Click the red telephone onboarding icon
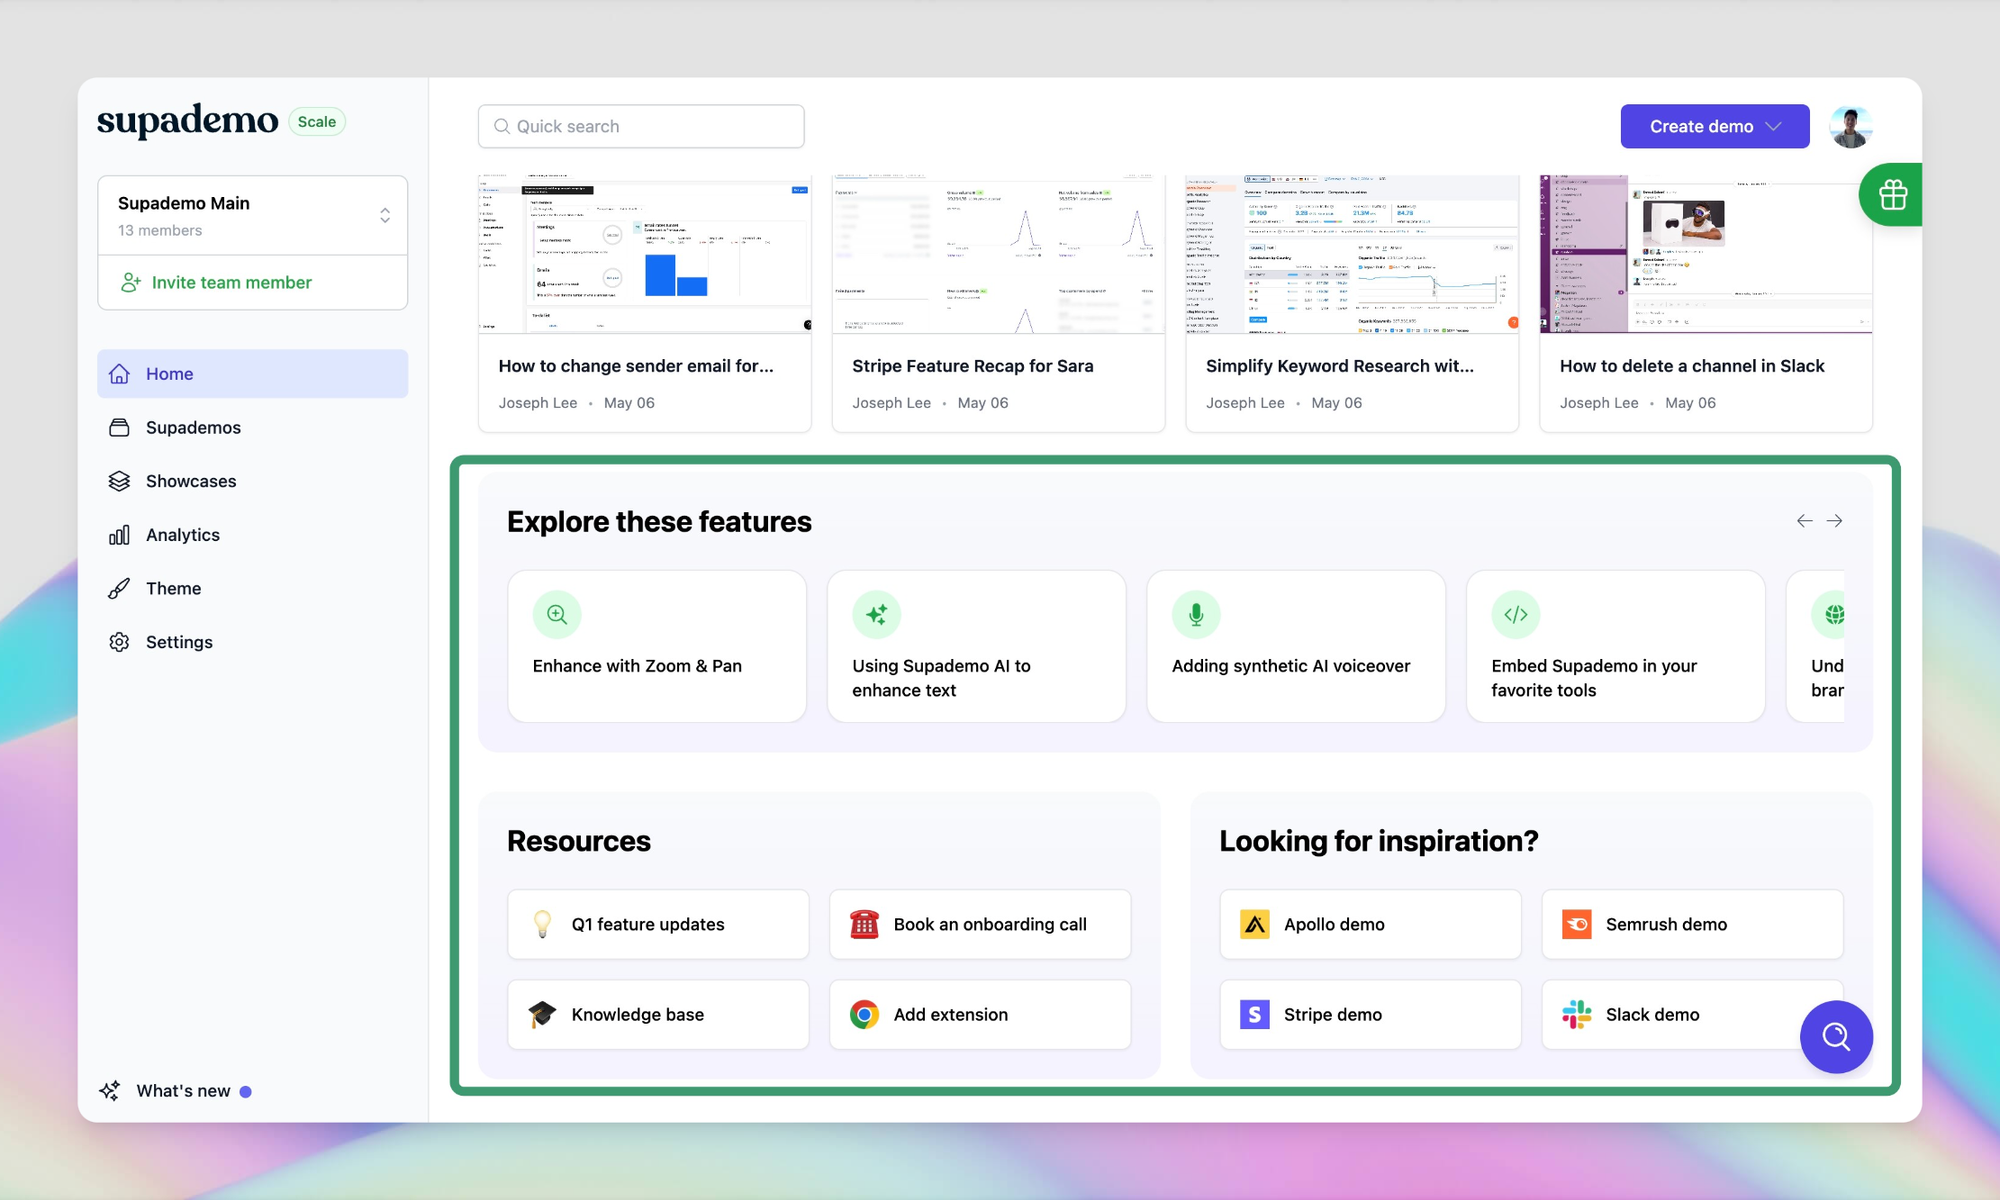Screen dimensions: 2000x1200 [x=864, y=924]
